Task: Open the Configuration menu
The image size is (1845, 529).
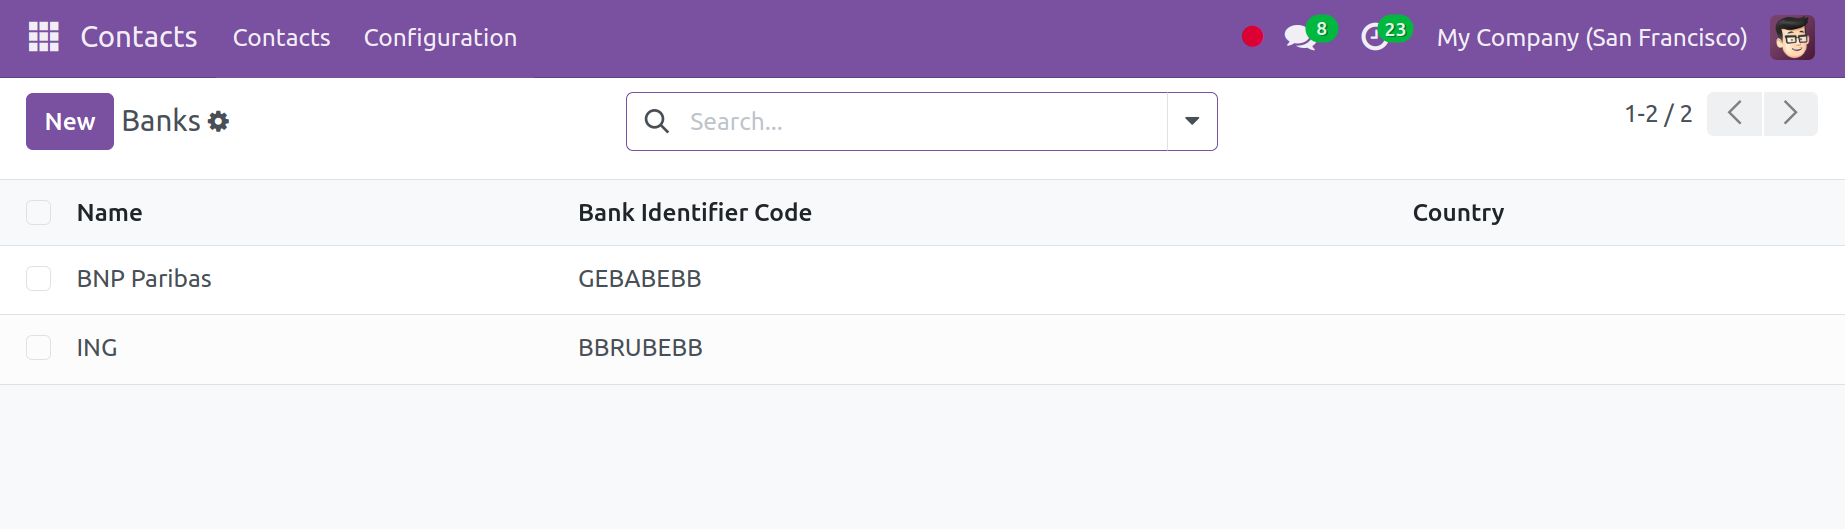Action: (x=440, y=38)
